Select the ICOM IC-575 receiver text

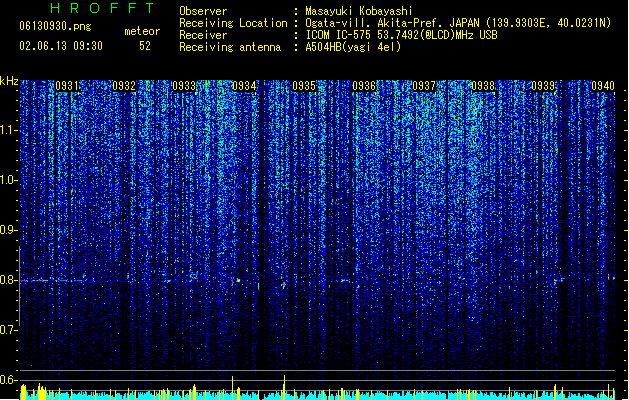402,35
